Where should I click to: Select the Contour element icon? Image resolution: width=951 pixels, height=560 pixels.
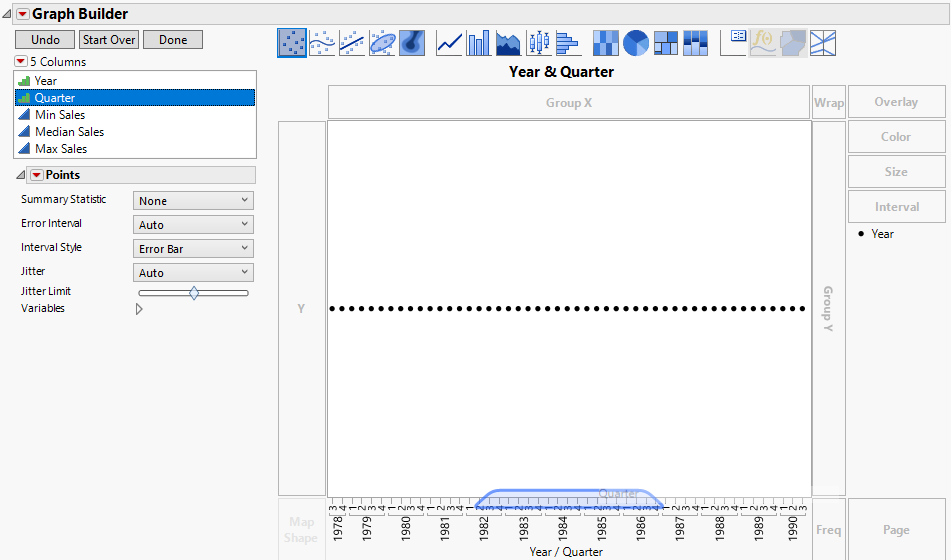(413, 43)
